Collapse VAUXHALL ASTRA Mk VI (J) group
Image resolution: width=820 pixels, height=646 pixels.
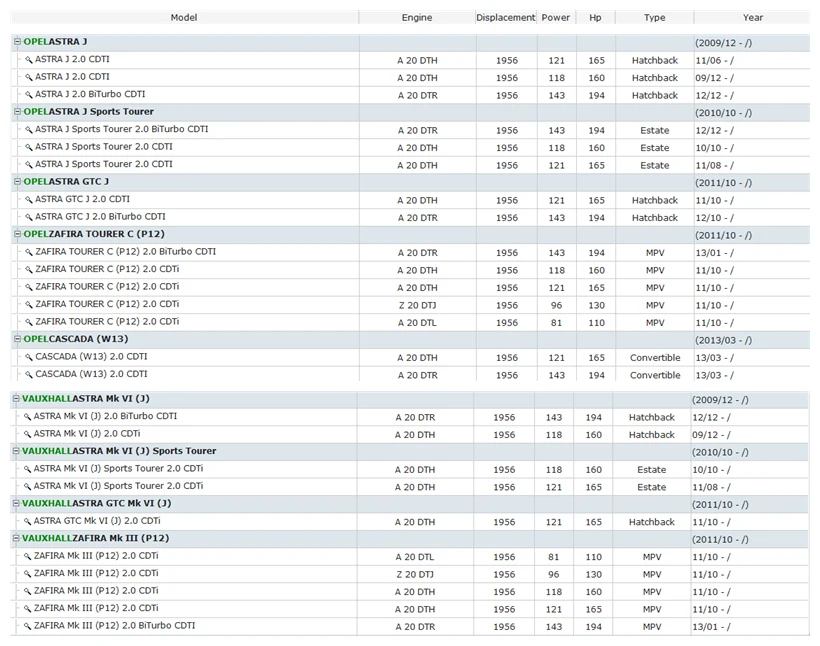[16, 399]
